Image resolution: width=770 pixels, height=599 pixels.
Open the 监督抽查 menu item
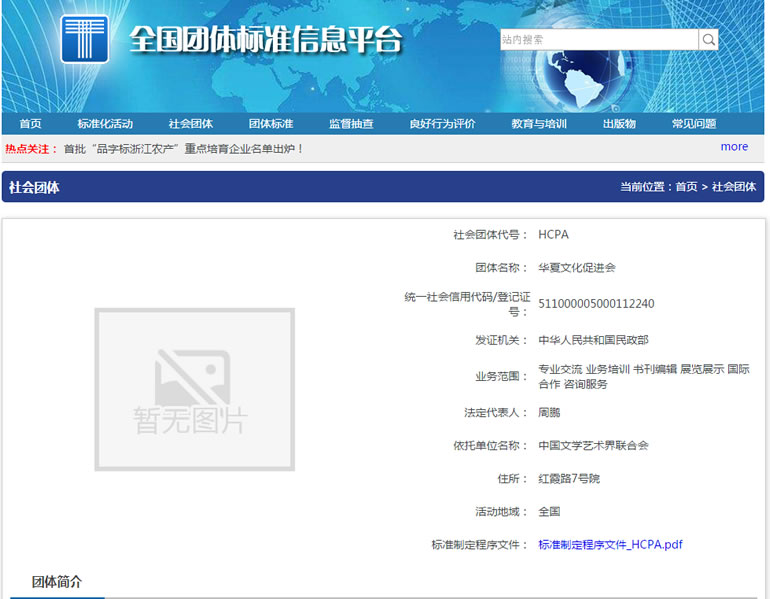click(351, 124)
